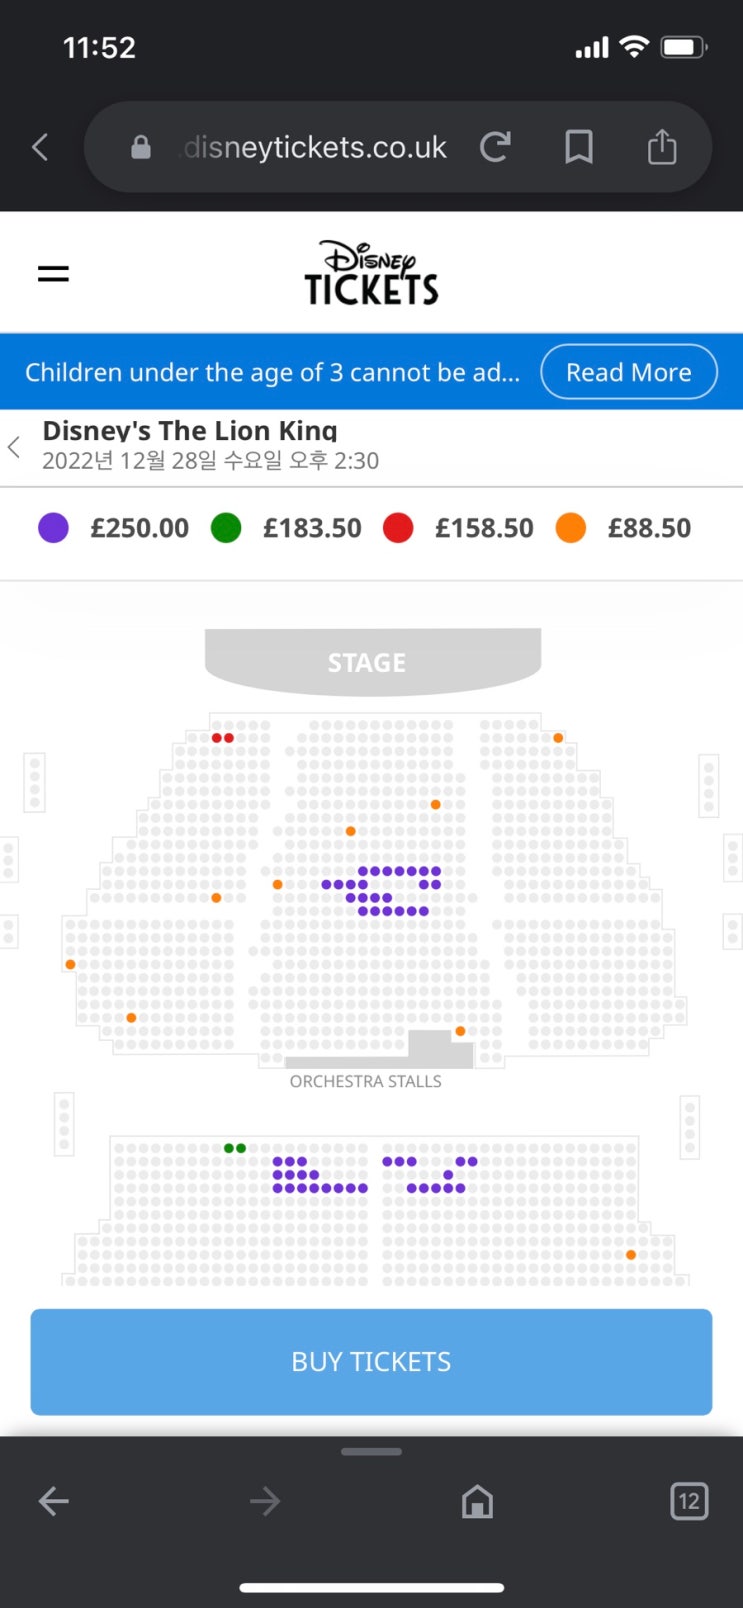Click the disneytickets.co.uk address field

(314, 148)
